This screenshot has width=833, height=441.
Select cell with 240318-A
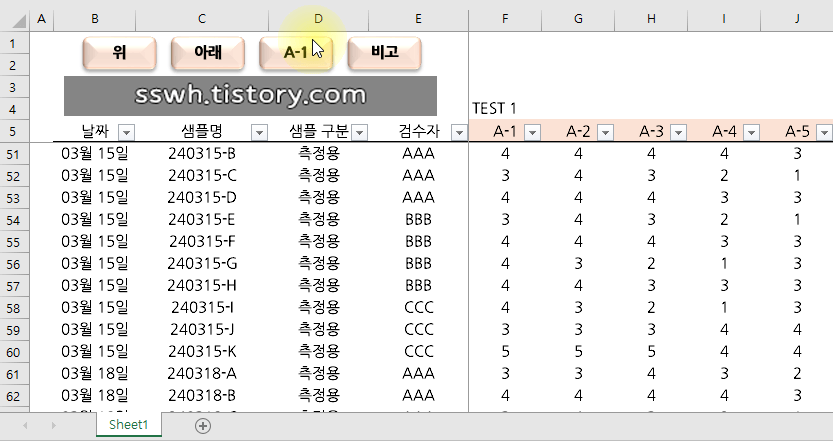[202, 374]
